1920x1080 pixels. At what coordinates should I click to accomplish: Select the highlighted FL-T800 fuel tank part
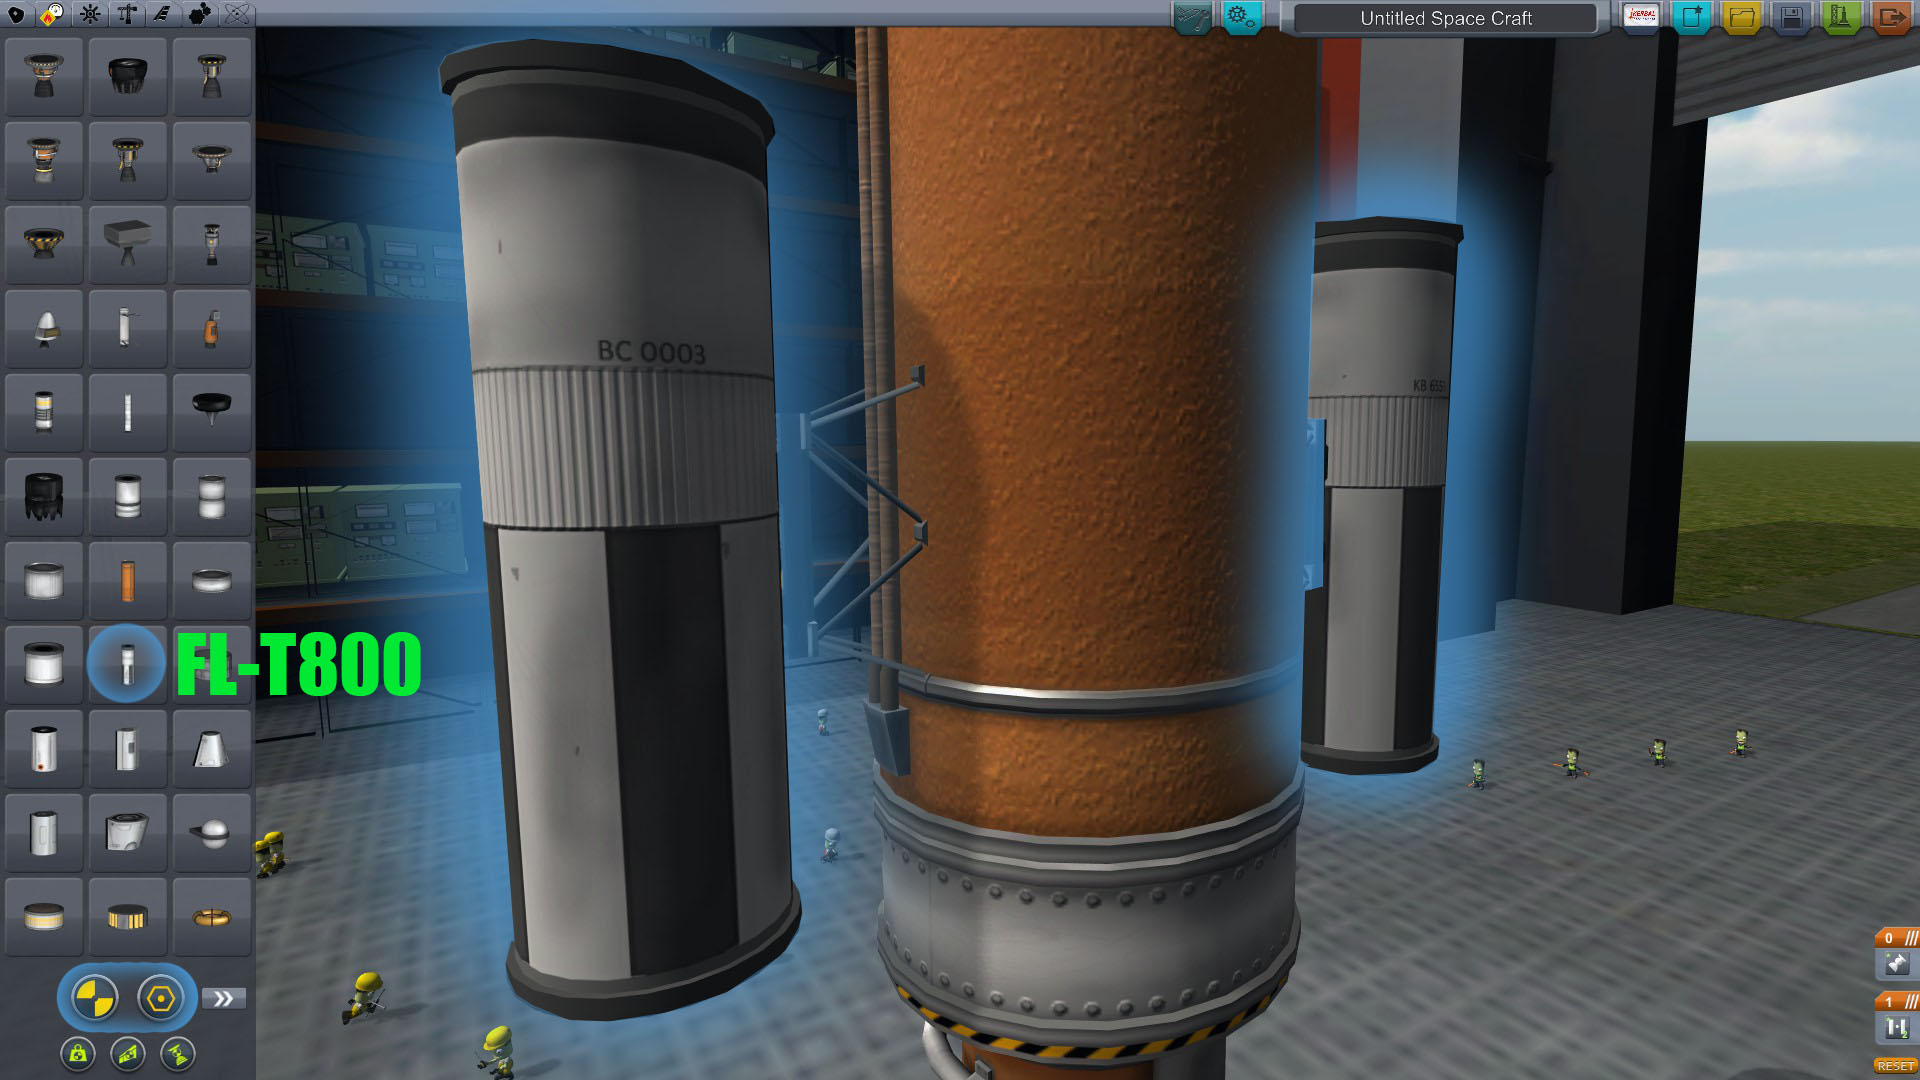(126, 664)
